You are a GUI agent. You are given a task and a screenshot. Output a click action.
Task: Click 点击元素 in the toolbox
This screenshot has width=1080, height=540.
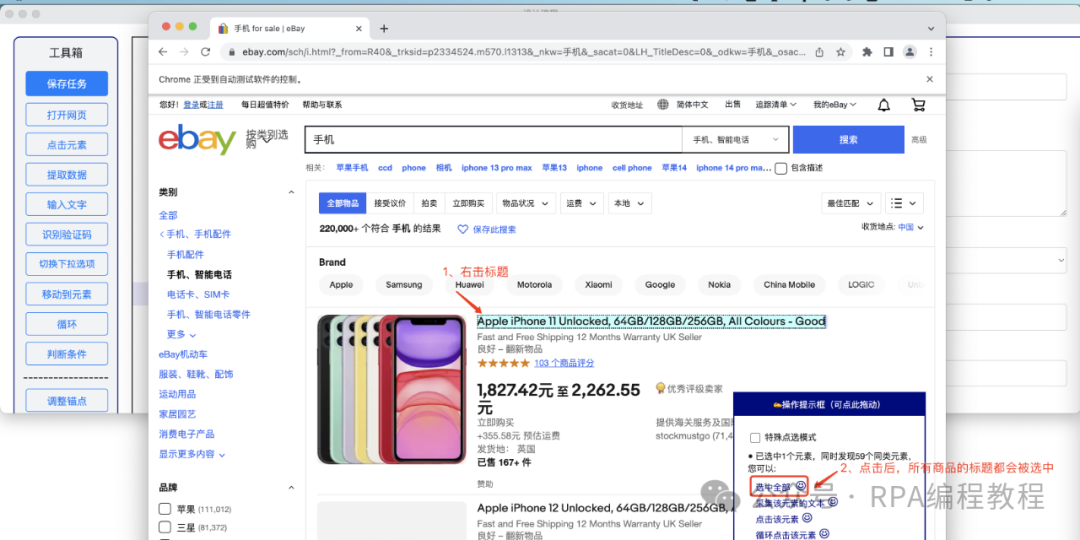click(67, 145)
